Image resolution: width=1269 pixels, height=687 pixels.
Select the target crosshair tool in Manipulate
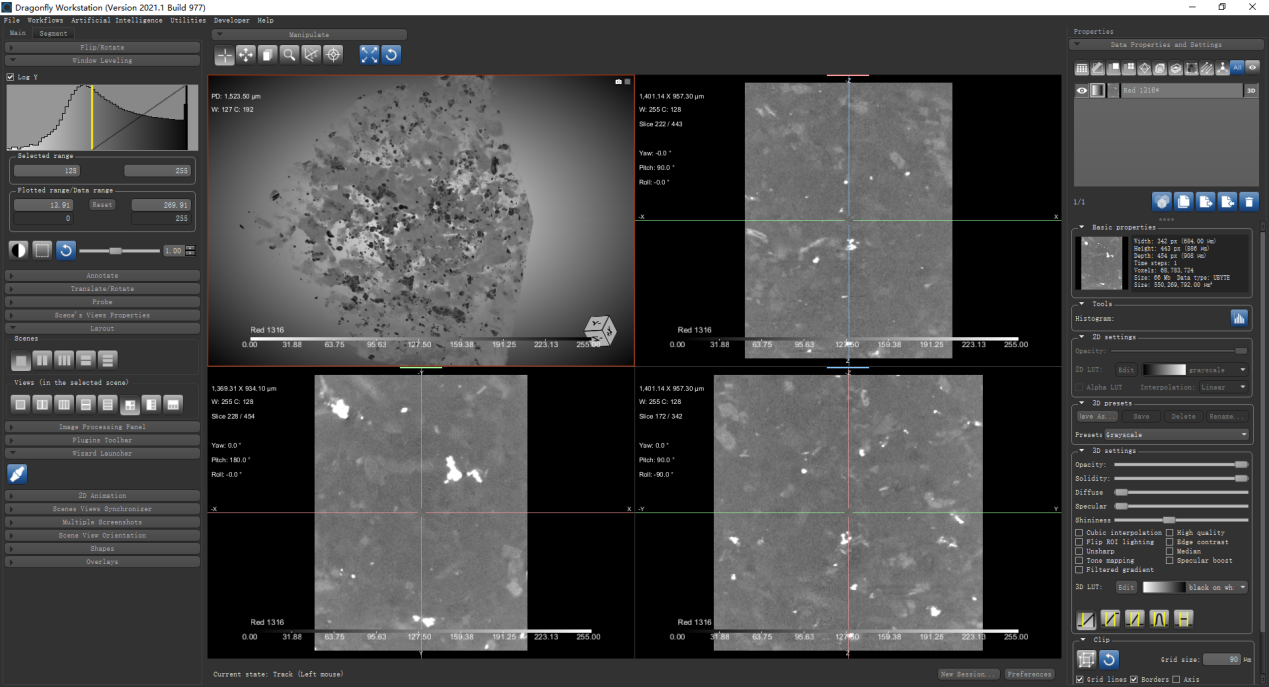(x=333, y=55)
